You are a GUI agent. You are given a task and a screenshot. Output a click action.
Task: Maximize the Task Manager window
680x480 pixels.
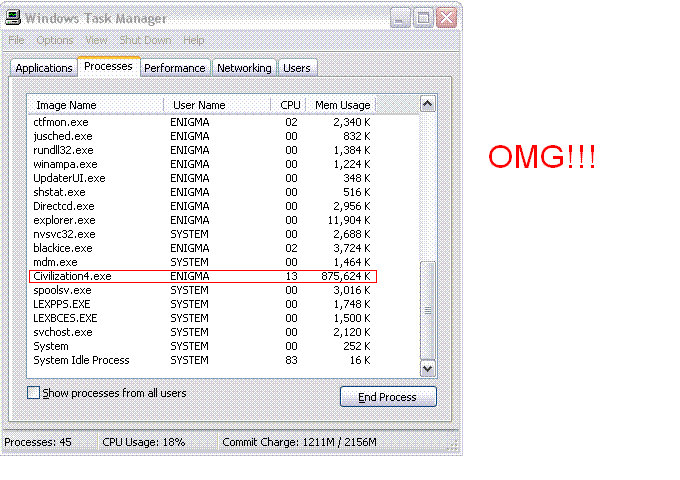click(x=423, y=18)
